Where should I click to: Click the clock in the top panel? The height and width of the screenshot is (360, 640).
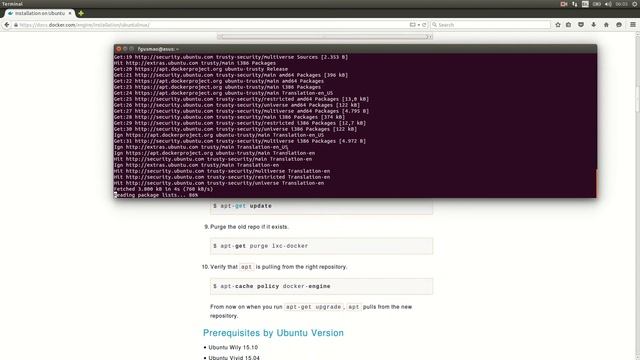(622, 4)
